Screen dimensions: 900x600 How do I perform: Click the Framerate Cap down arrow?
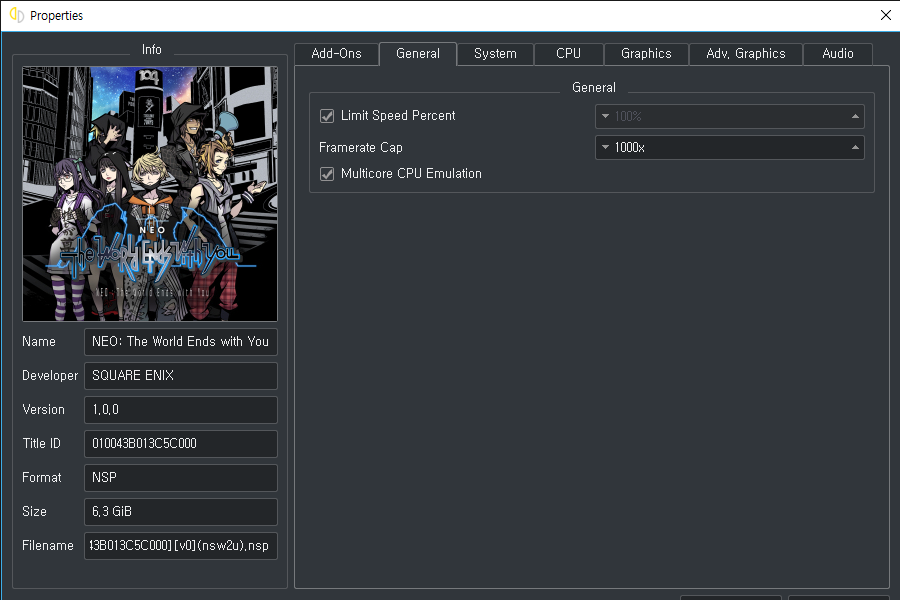(x=605, y=148)
